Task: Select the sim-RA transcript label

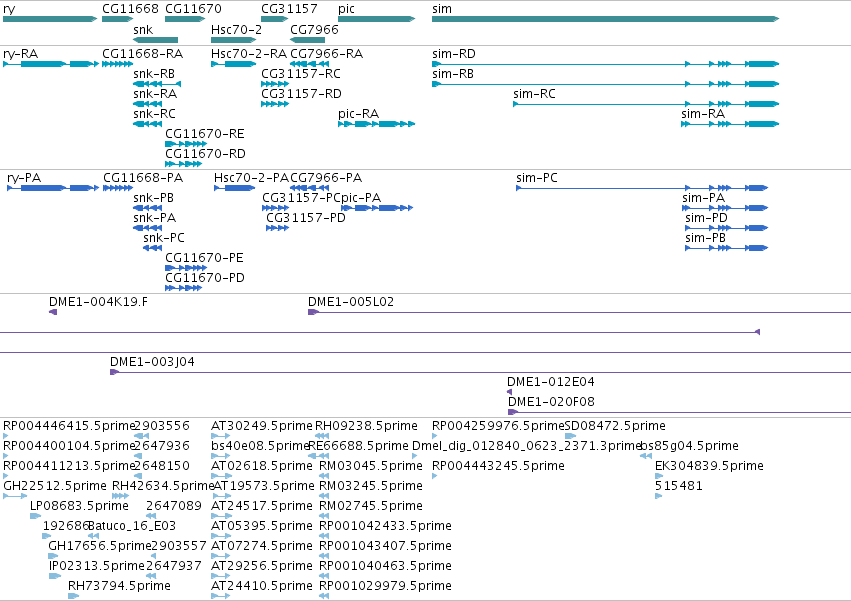Action: [x=703, y=114]
